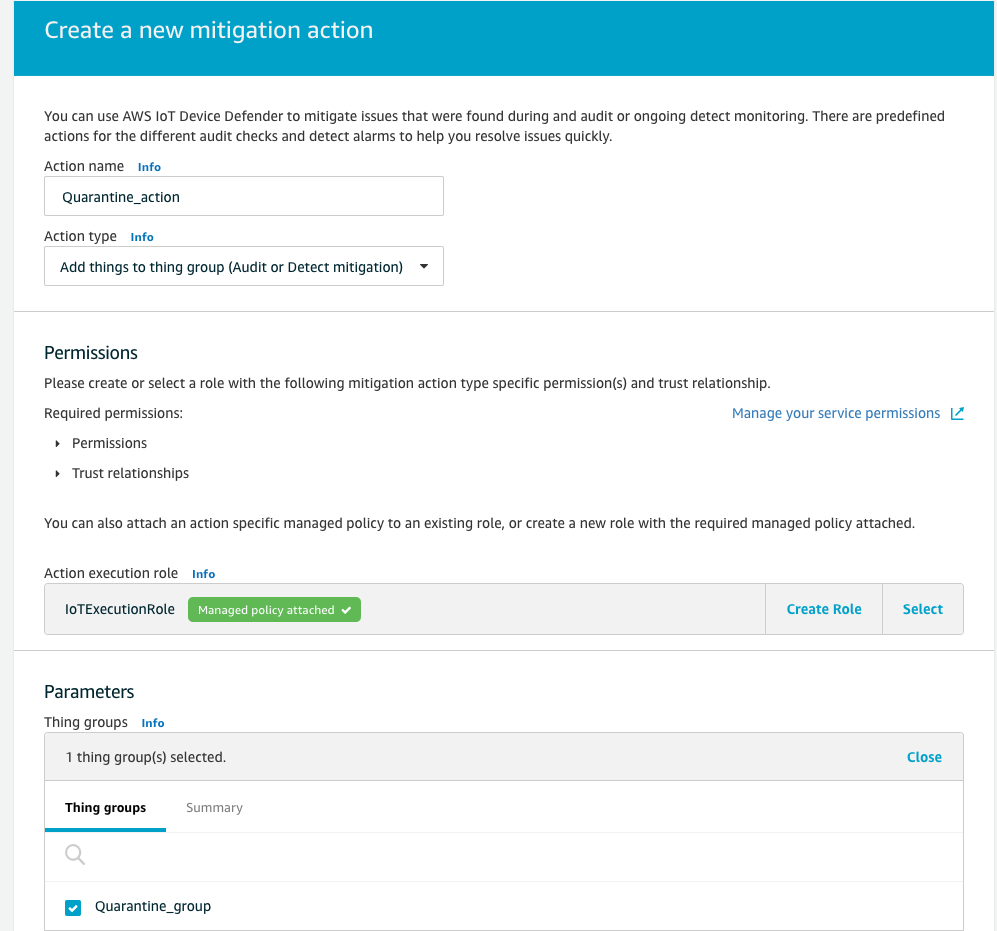Close the thing group selection panel
The width and height of the screenshot is (997, 931).
(923, 757)
